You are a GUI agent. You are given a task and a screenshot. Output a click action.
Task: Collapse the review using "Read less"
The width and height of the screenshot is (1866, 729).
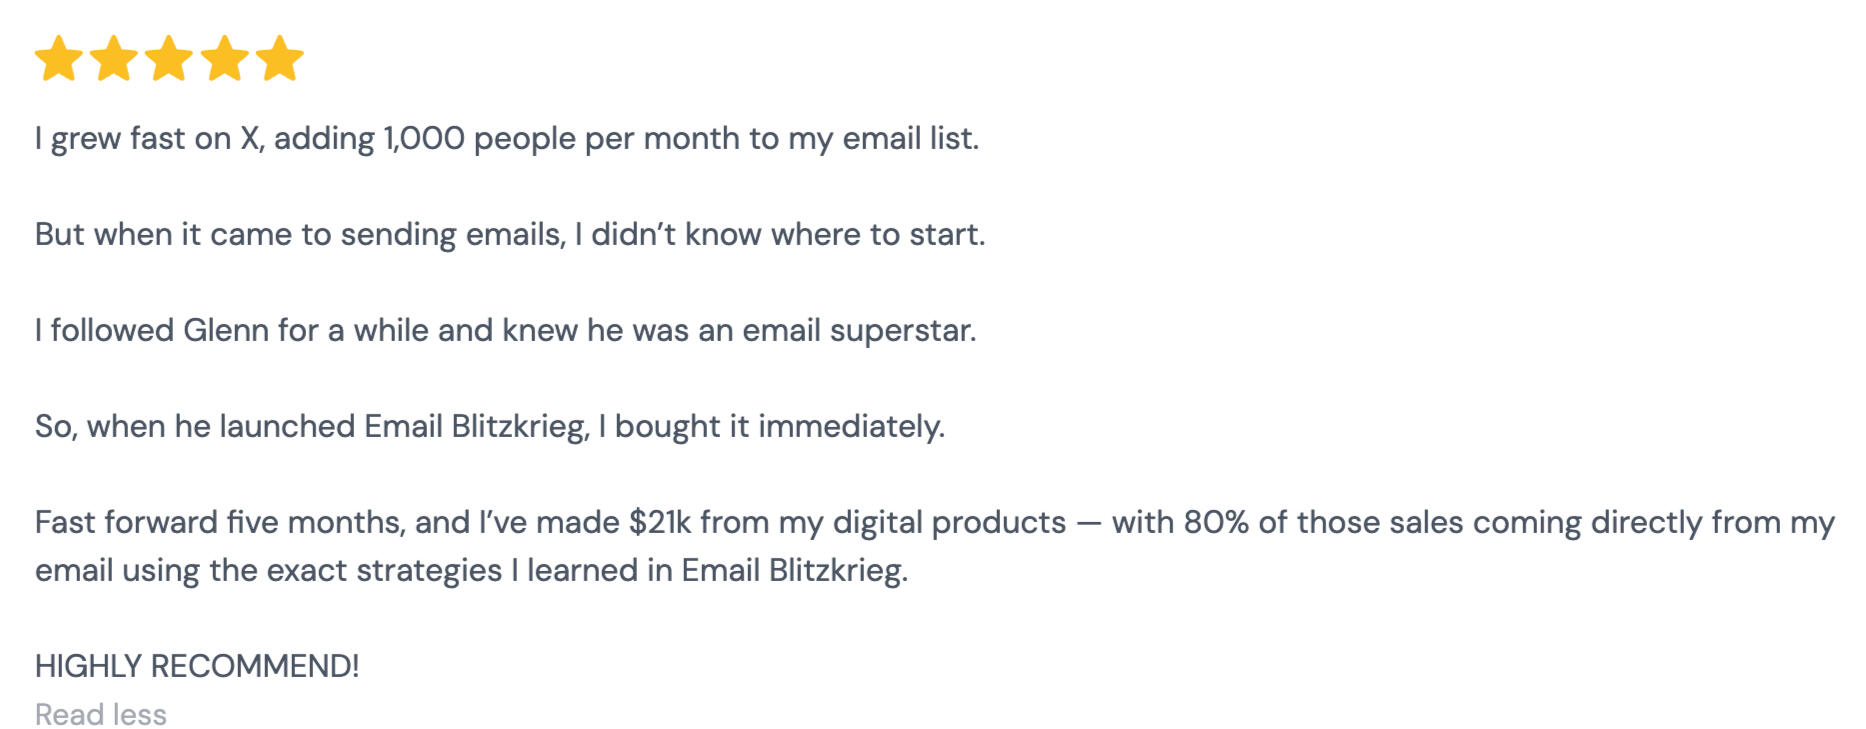point(101,714)
